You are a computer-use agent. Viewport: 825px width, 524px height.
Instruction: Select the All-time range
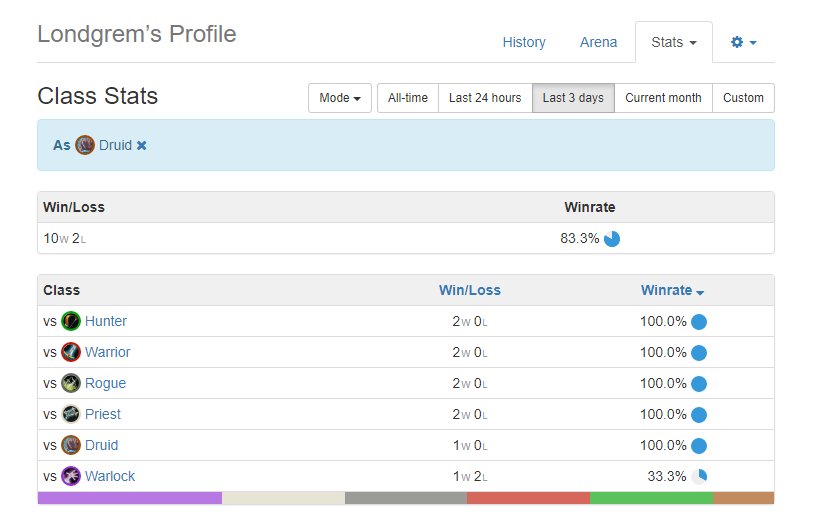[x=408, y=98]
